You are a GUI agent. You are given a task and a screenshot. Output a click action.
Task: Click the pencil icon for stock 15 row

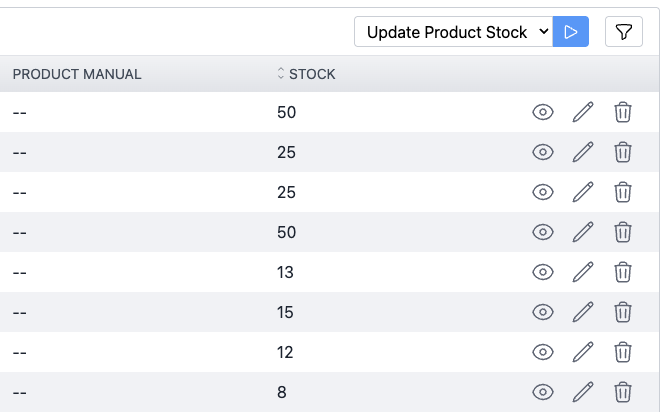coord(583,312)
